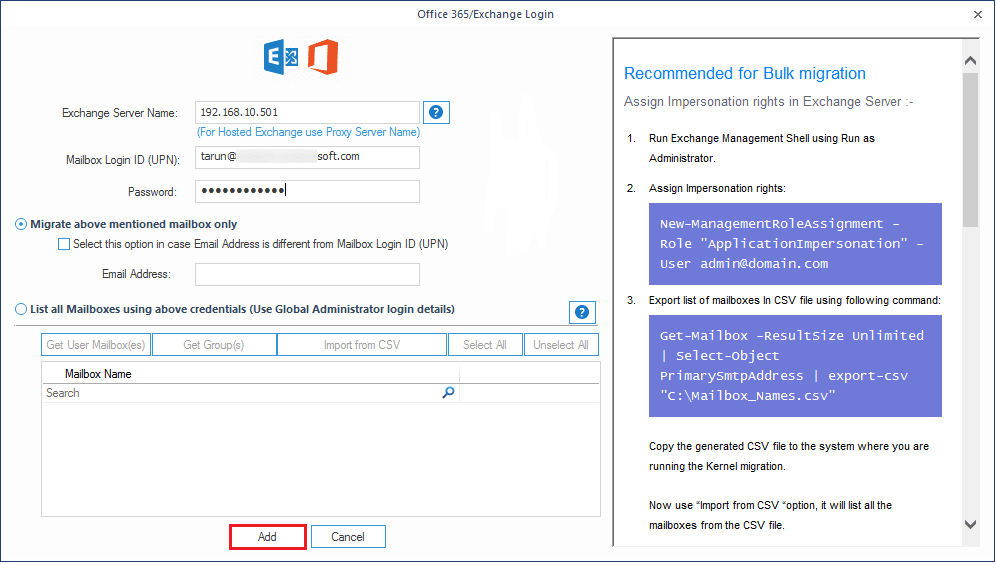Image resolution: width=997 pixels, height=564 pixels.
Task: Click the Proxy Server Name hint text
Action: pyautogui.click(x=308, y=132)
